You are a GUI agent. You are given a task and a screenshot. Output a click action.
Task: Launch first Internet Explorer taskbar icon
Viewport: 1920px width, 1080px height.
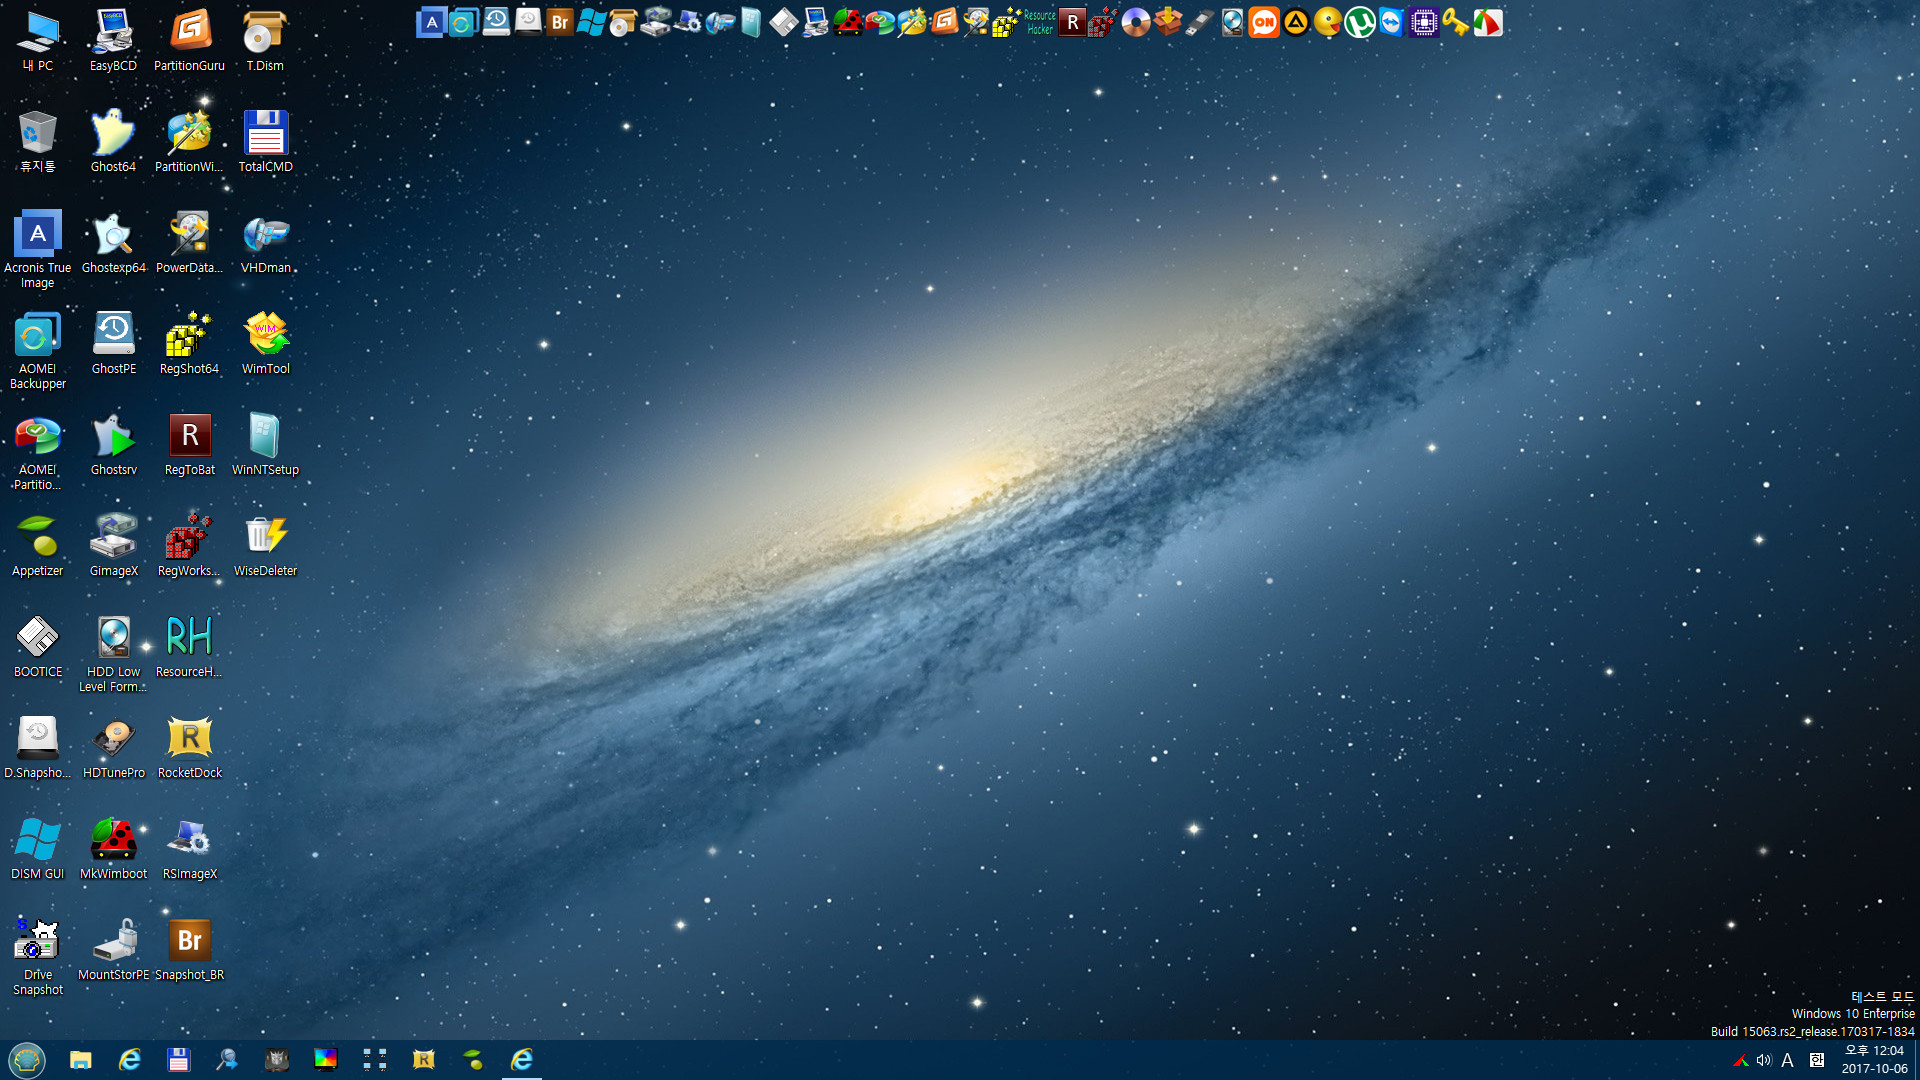[x=129, y=1060]
